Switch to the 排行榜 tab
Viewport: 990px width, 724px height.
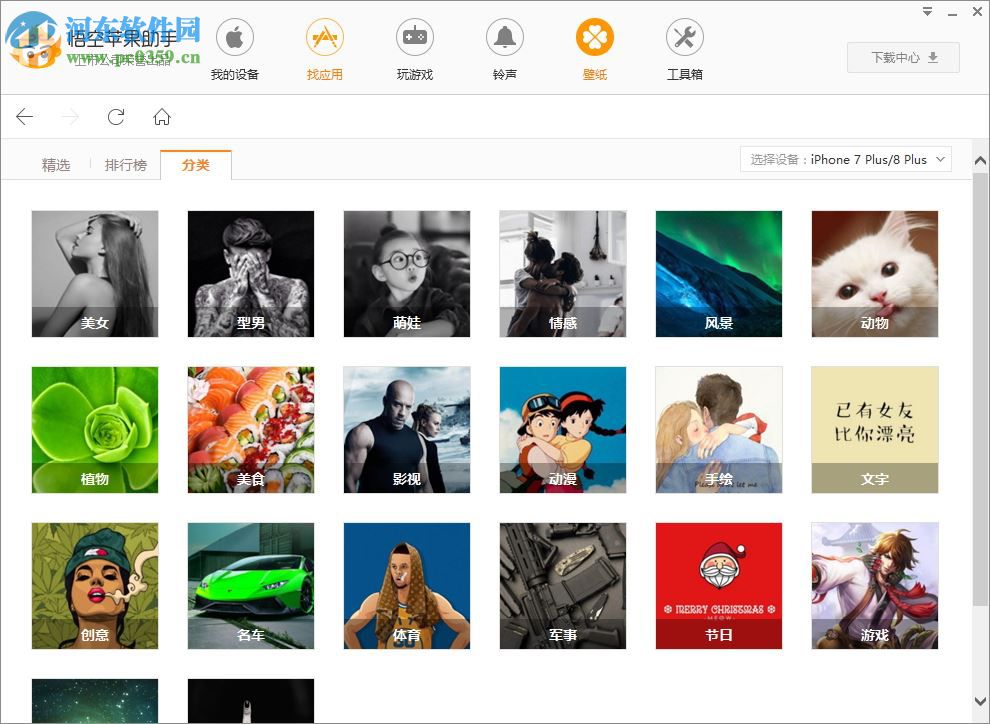point(126,165)
